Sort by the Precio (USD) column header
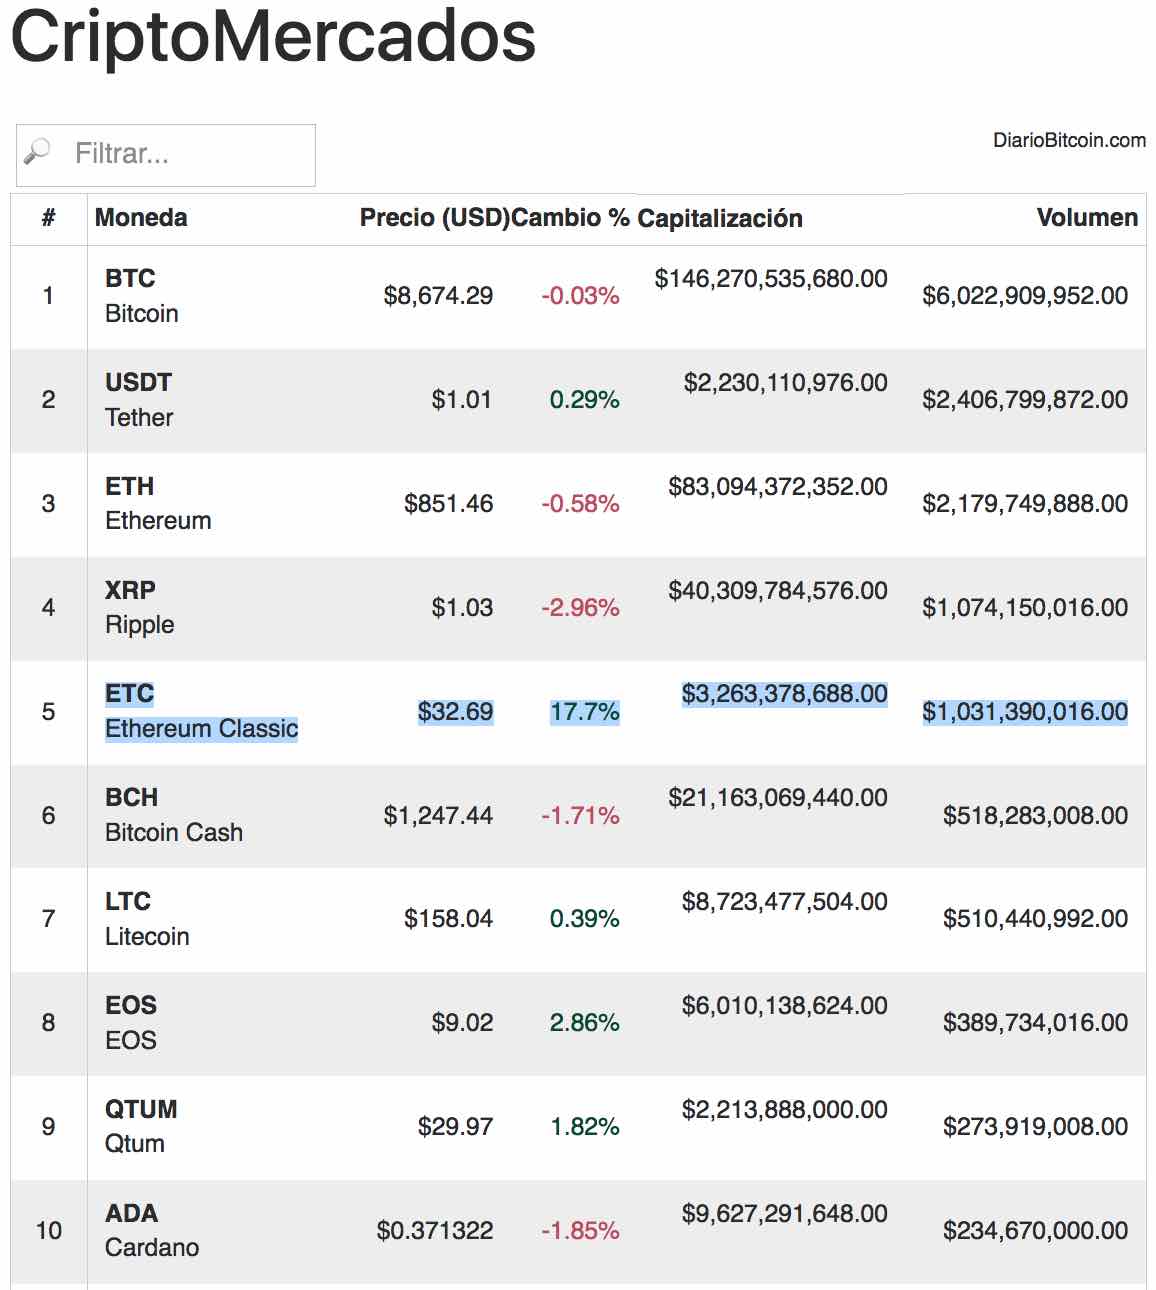 (434, 218)
